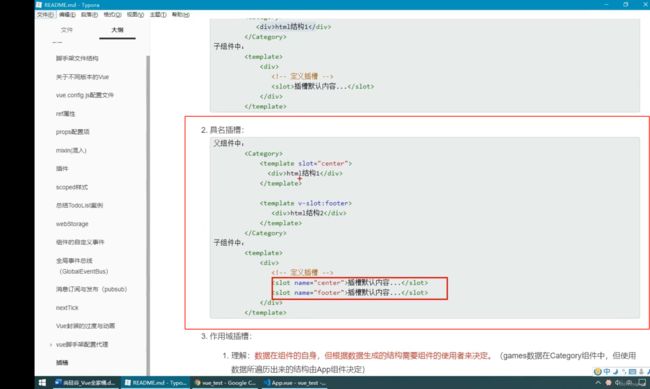Click code line slot name="footer"
This screenshot has height=389, width=650.
(x=350, y=293)
